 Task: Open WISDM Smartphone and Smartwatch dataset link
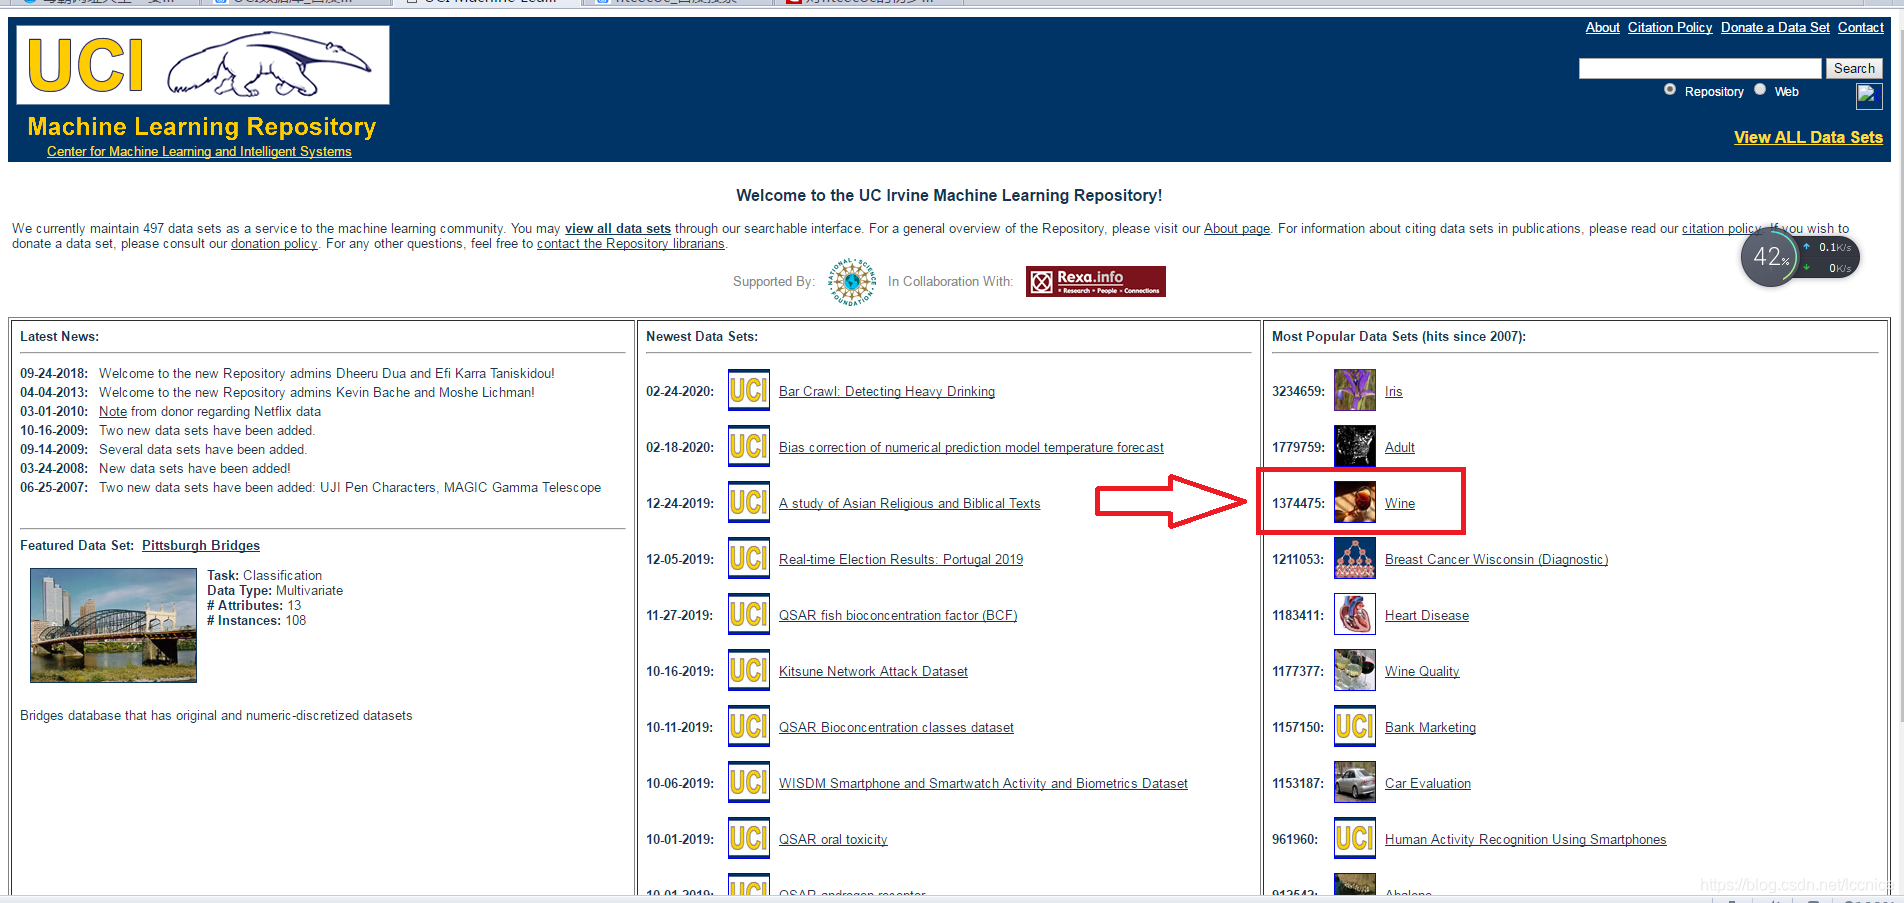[x=983, y=784]
